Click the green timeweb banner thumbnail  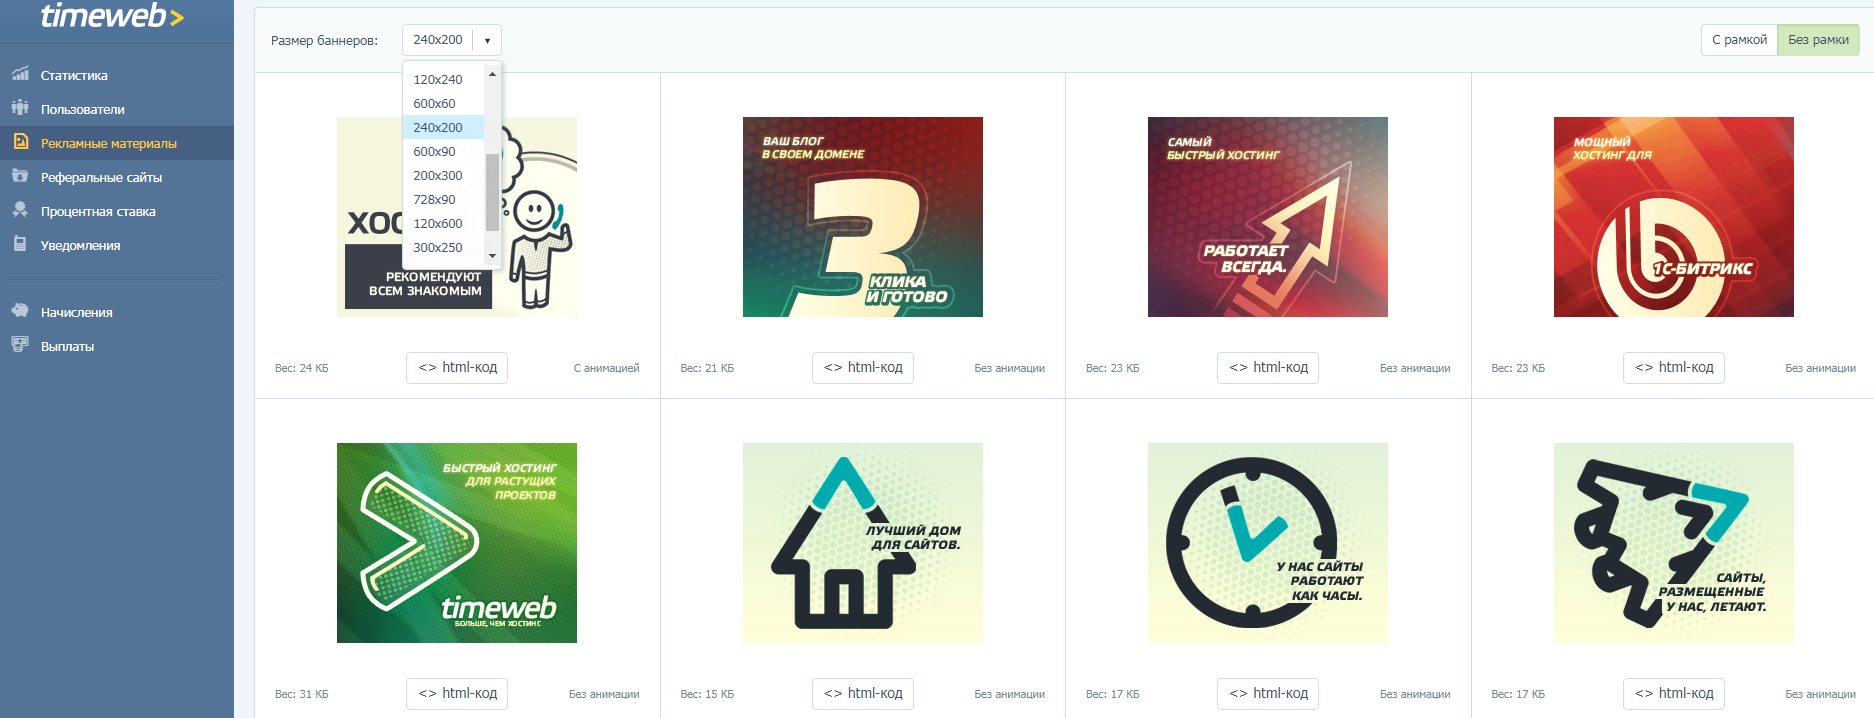click(x=457, y=543)
